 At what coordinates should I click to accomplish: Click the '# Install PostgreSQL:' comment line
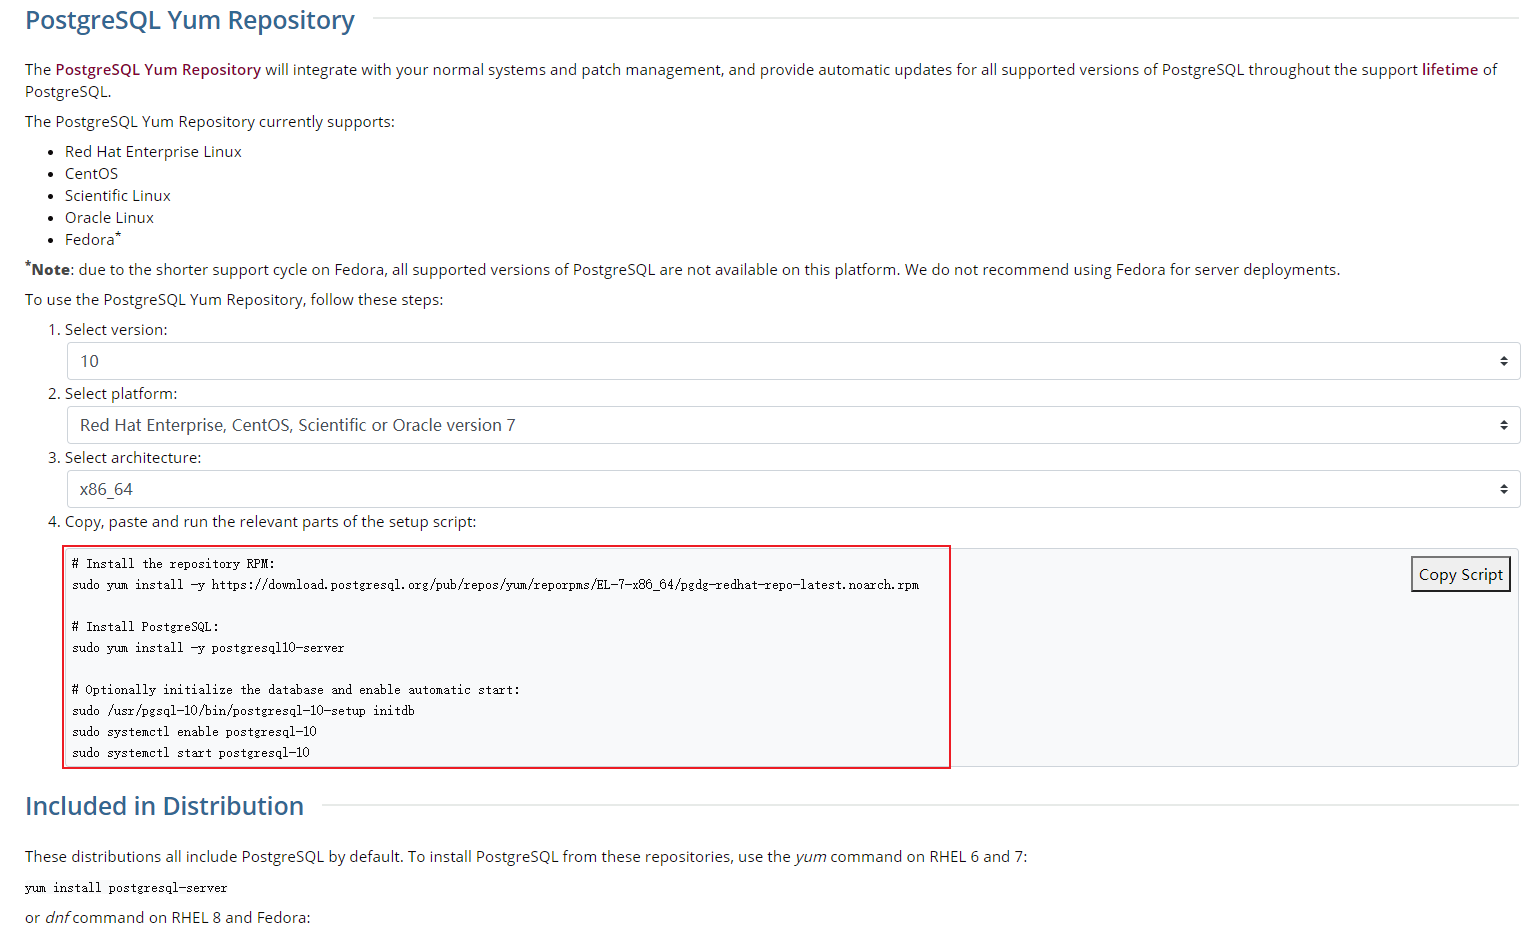coord(145,627)
